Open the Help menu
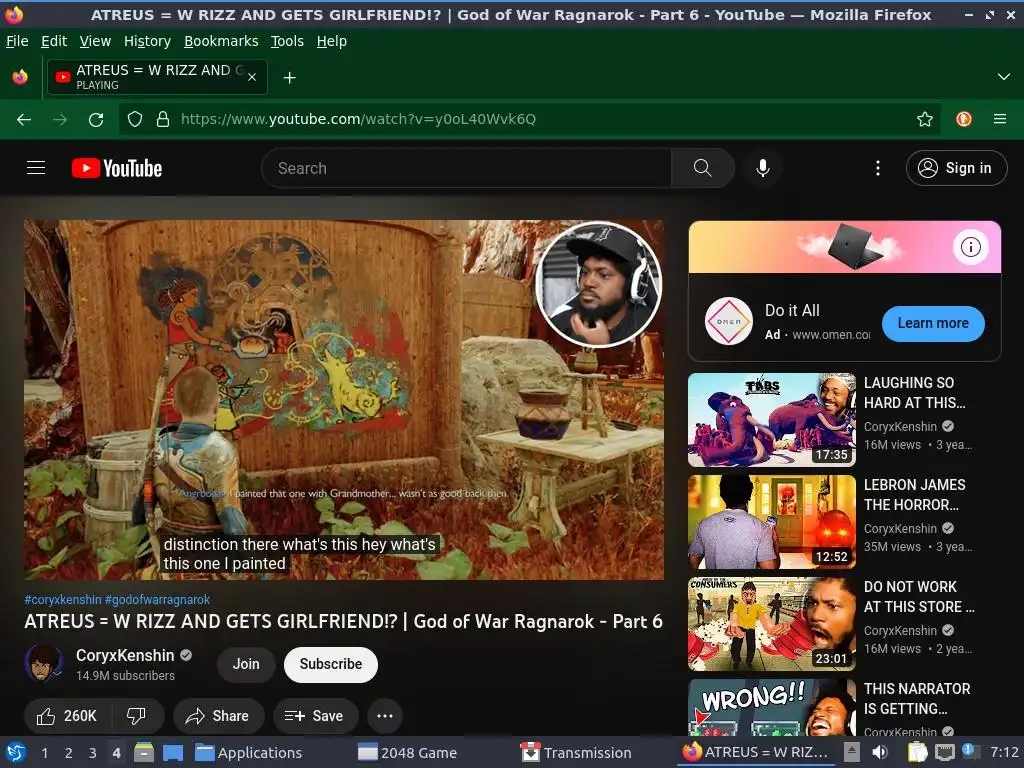The width and height of the screenshot is (1024, 768). point(332,41)
